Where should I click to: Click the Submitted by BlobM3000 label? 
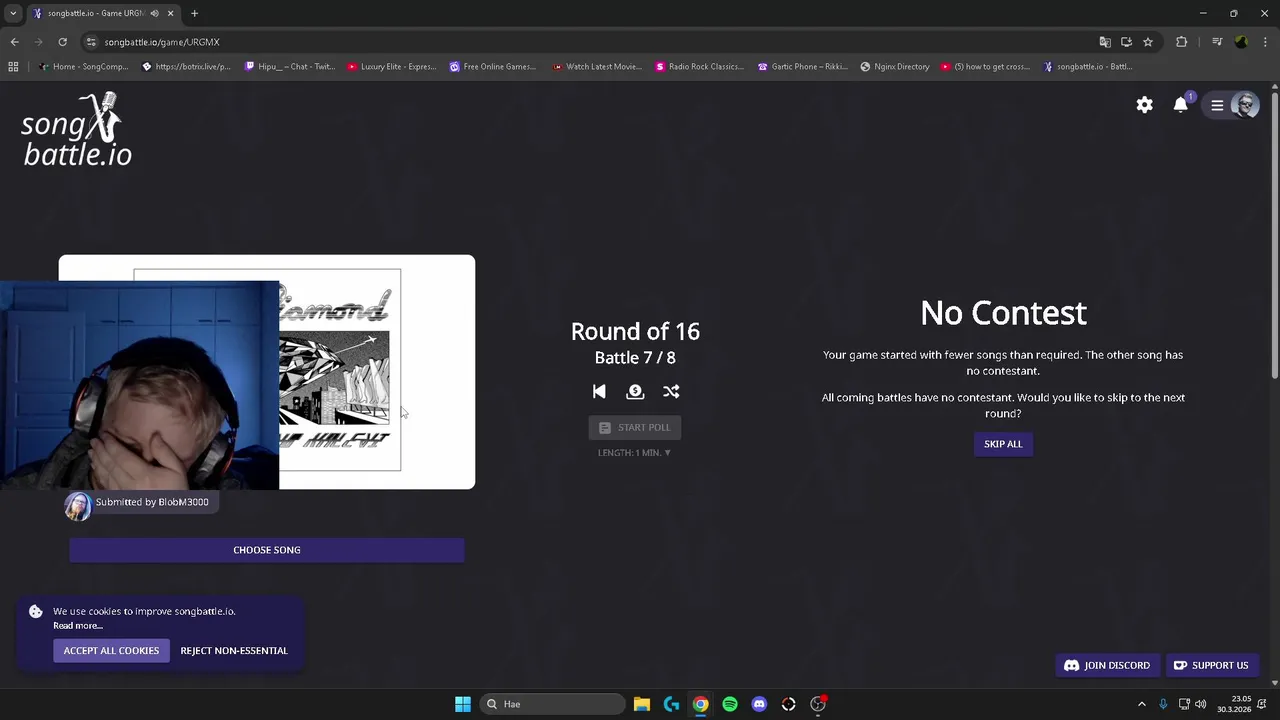click(x=152, y=502)
